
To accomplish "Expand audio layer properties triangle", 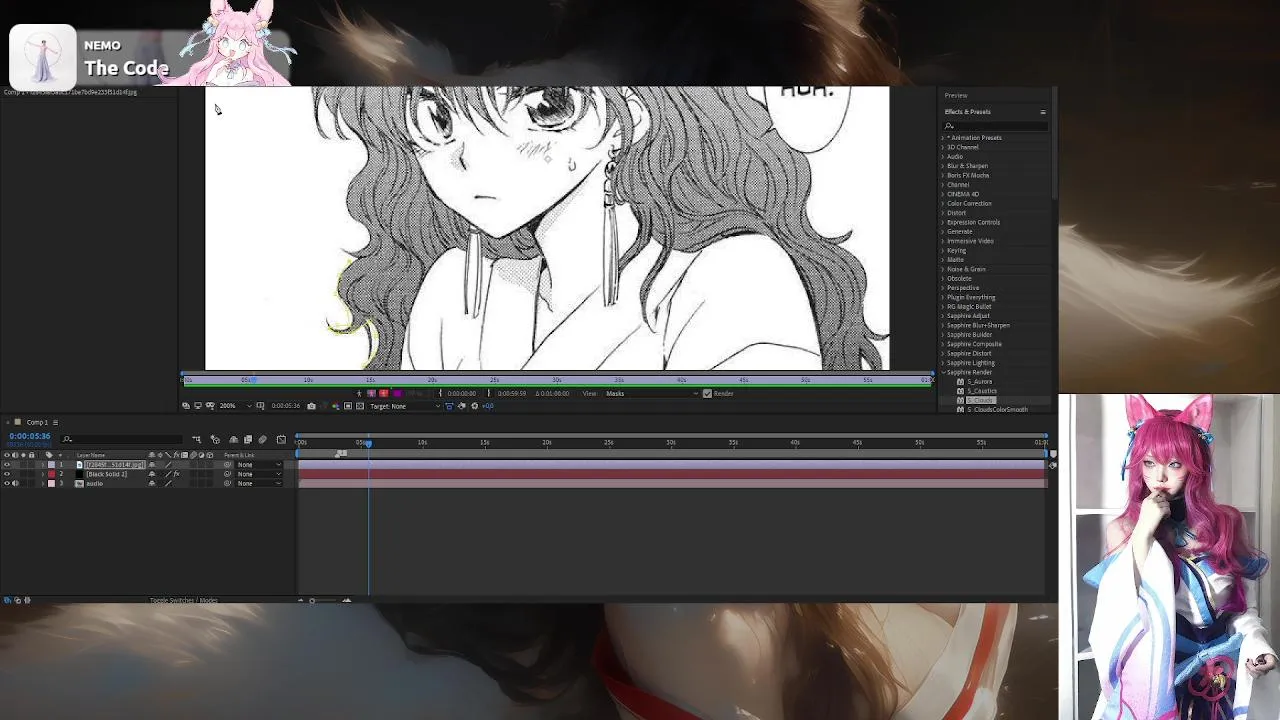I will (x=43, y=483).
